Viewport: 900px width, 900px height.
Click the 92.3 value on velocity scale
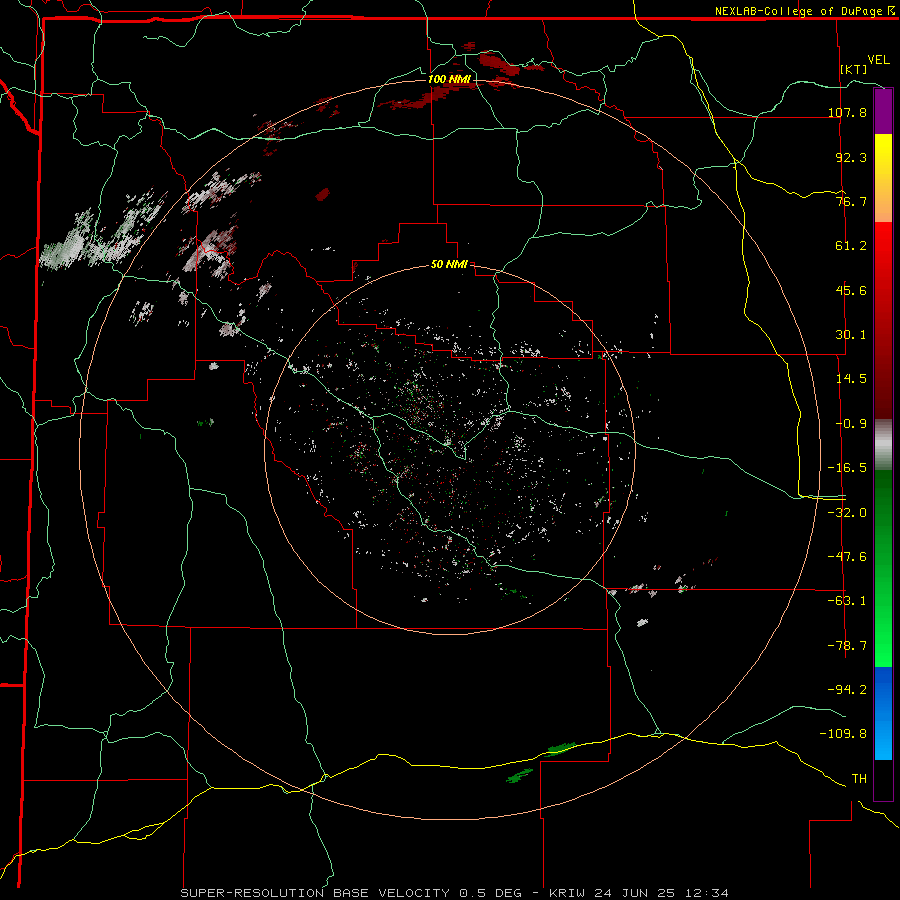tap(851, 157)
